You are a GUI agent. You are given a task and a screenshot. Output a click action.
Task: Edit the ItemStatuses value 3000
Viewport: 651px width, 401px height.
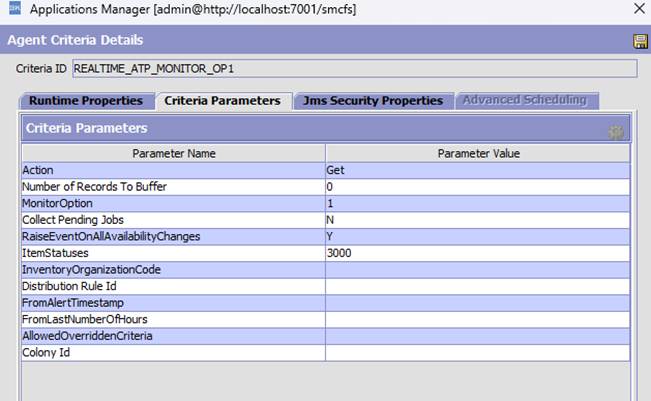coord(477,253)
